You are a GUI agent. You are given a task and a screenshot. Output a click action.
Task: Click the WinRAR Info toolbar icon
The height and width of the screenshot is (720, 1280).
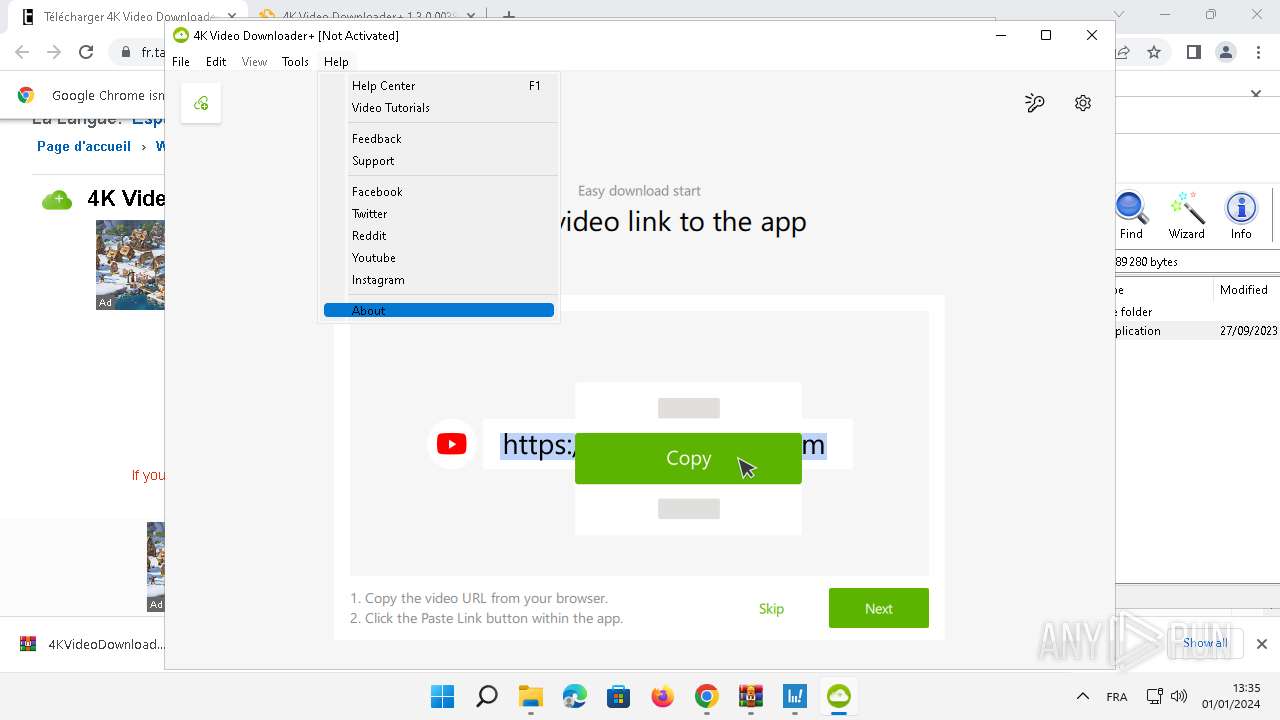click(x=1241, y=216)
